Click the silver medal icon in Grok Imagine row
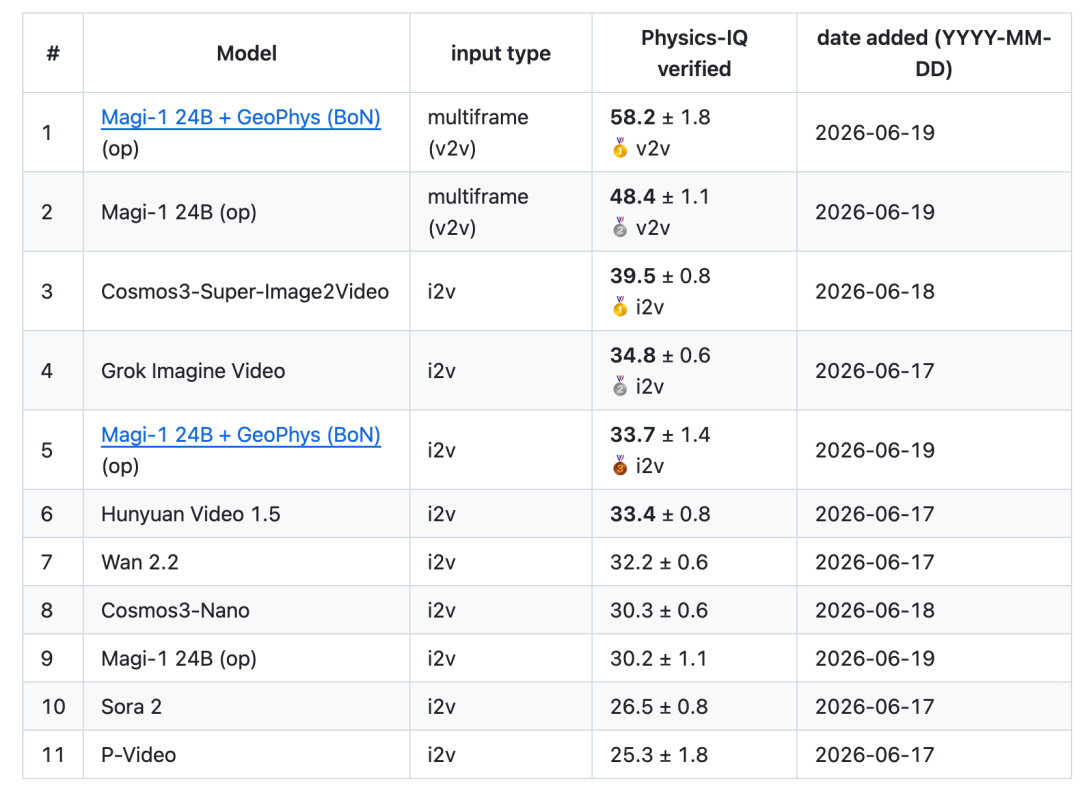The image size is (1080, 790). [620, 386]
